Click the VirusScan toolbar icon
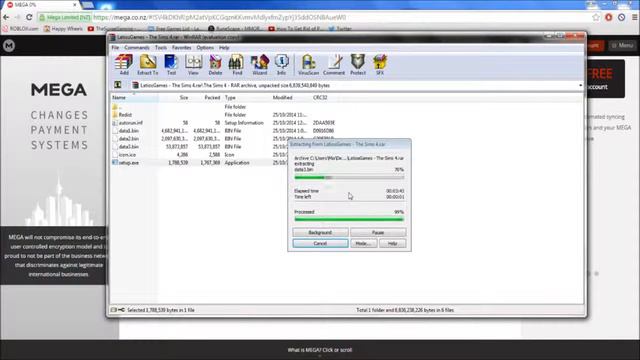Image resolution: width=640 pixels, height=360 pixels. point(308,64)
